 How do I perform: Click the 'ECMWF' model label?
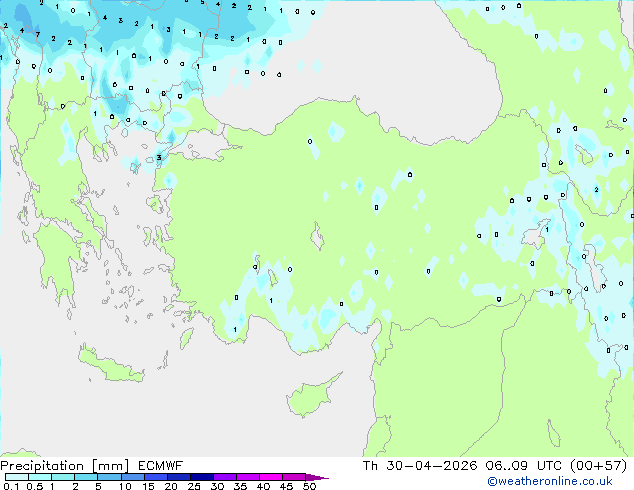point(160,466)
